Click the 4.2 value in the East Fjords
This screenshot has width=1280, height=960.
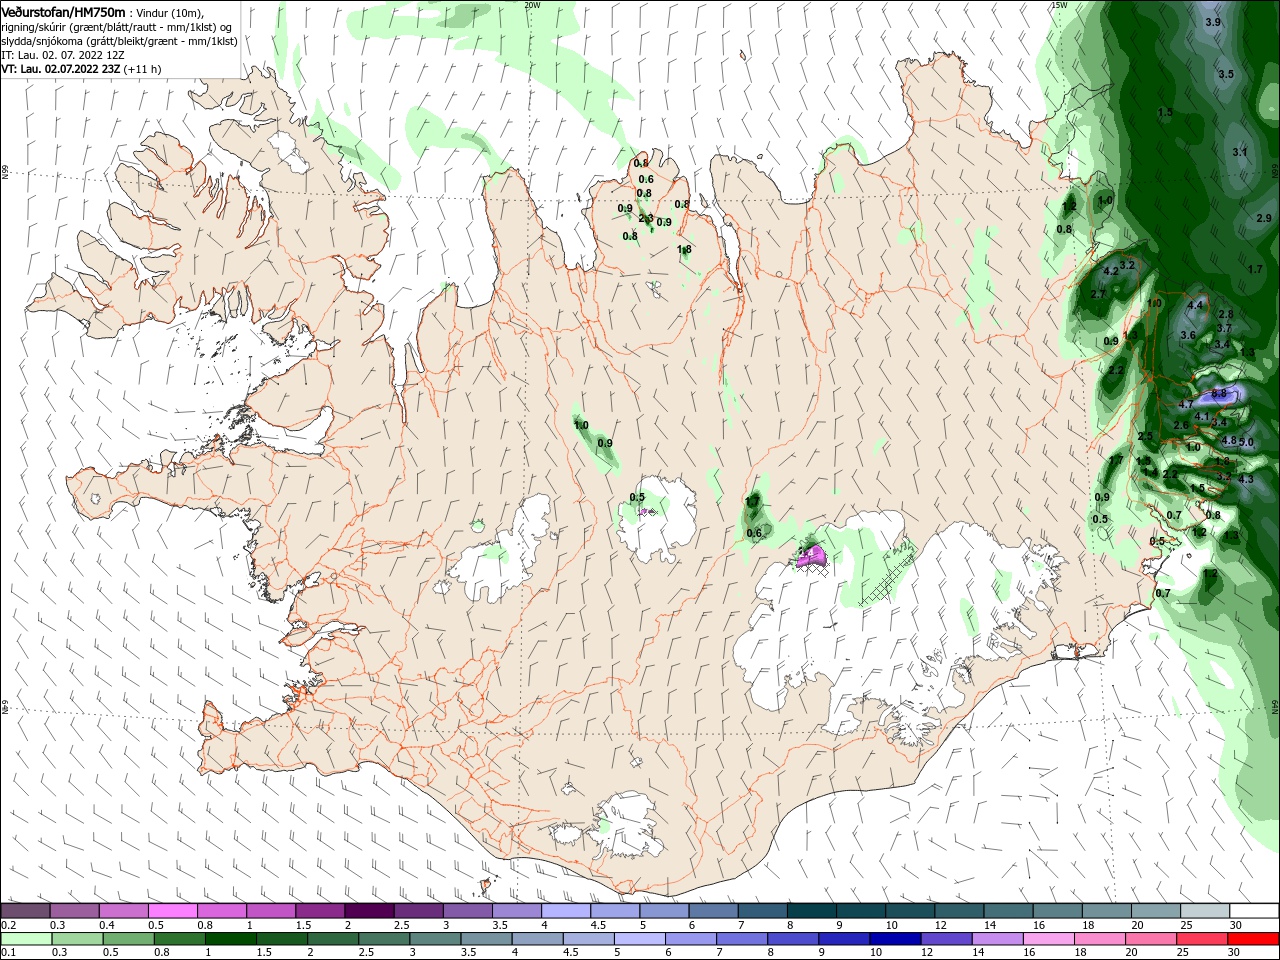[x=1110, y=271]
